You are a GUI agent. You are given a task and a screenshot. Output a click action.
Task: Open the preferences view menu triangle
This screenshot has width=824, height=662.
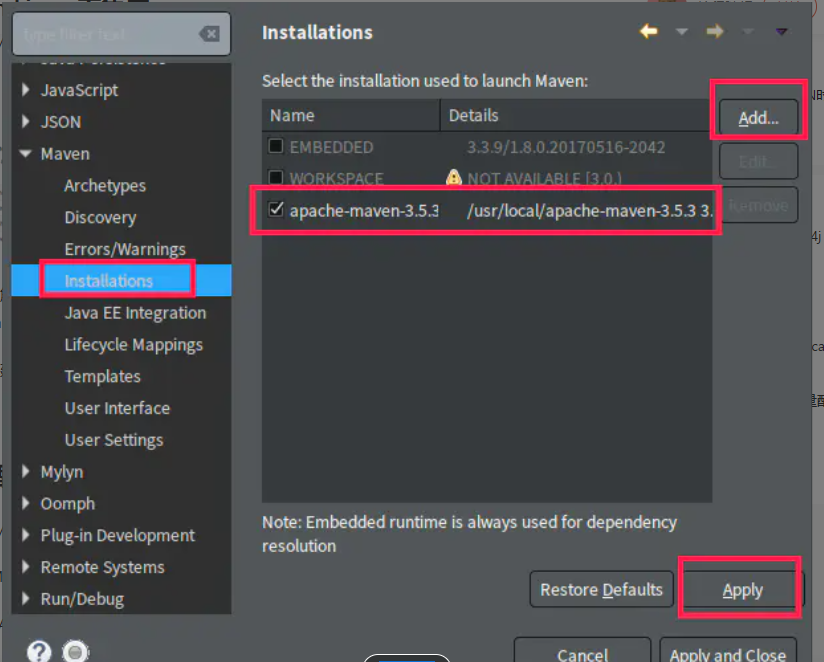[782, 32]
